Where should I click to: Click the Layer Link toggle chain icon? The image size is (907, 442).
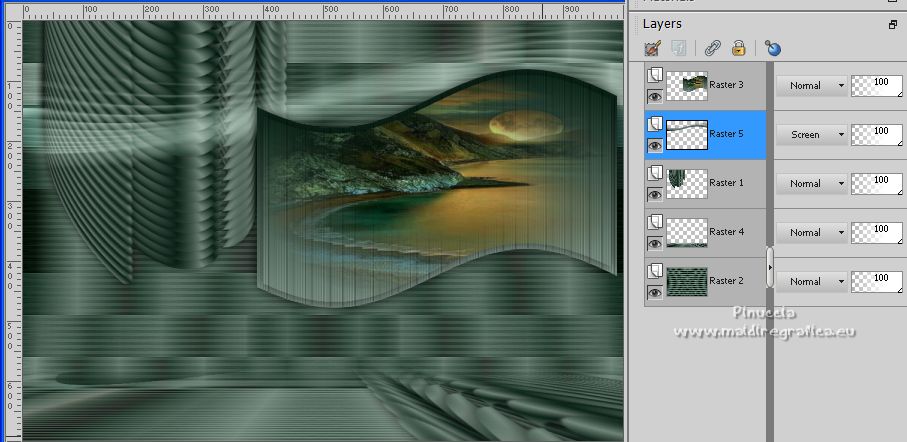pyautogui.click(x=713, y=48)
